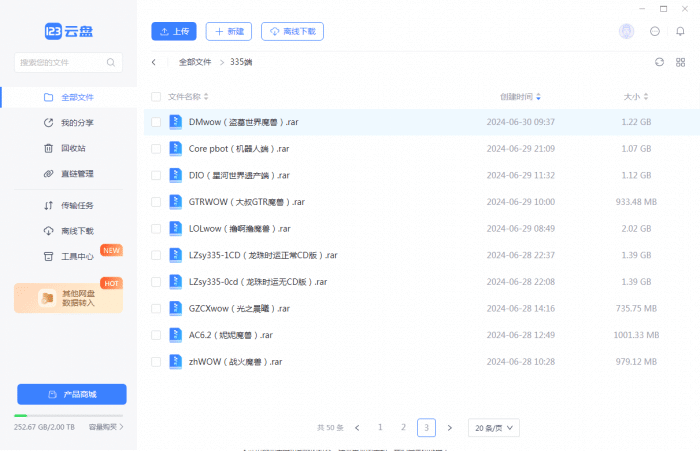Click the DMwow rar file icon
Screen dimensions: 700x451
[x=175, y=122]
